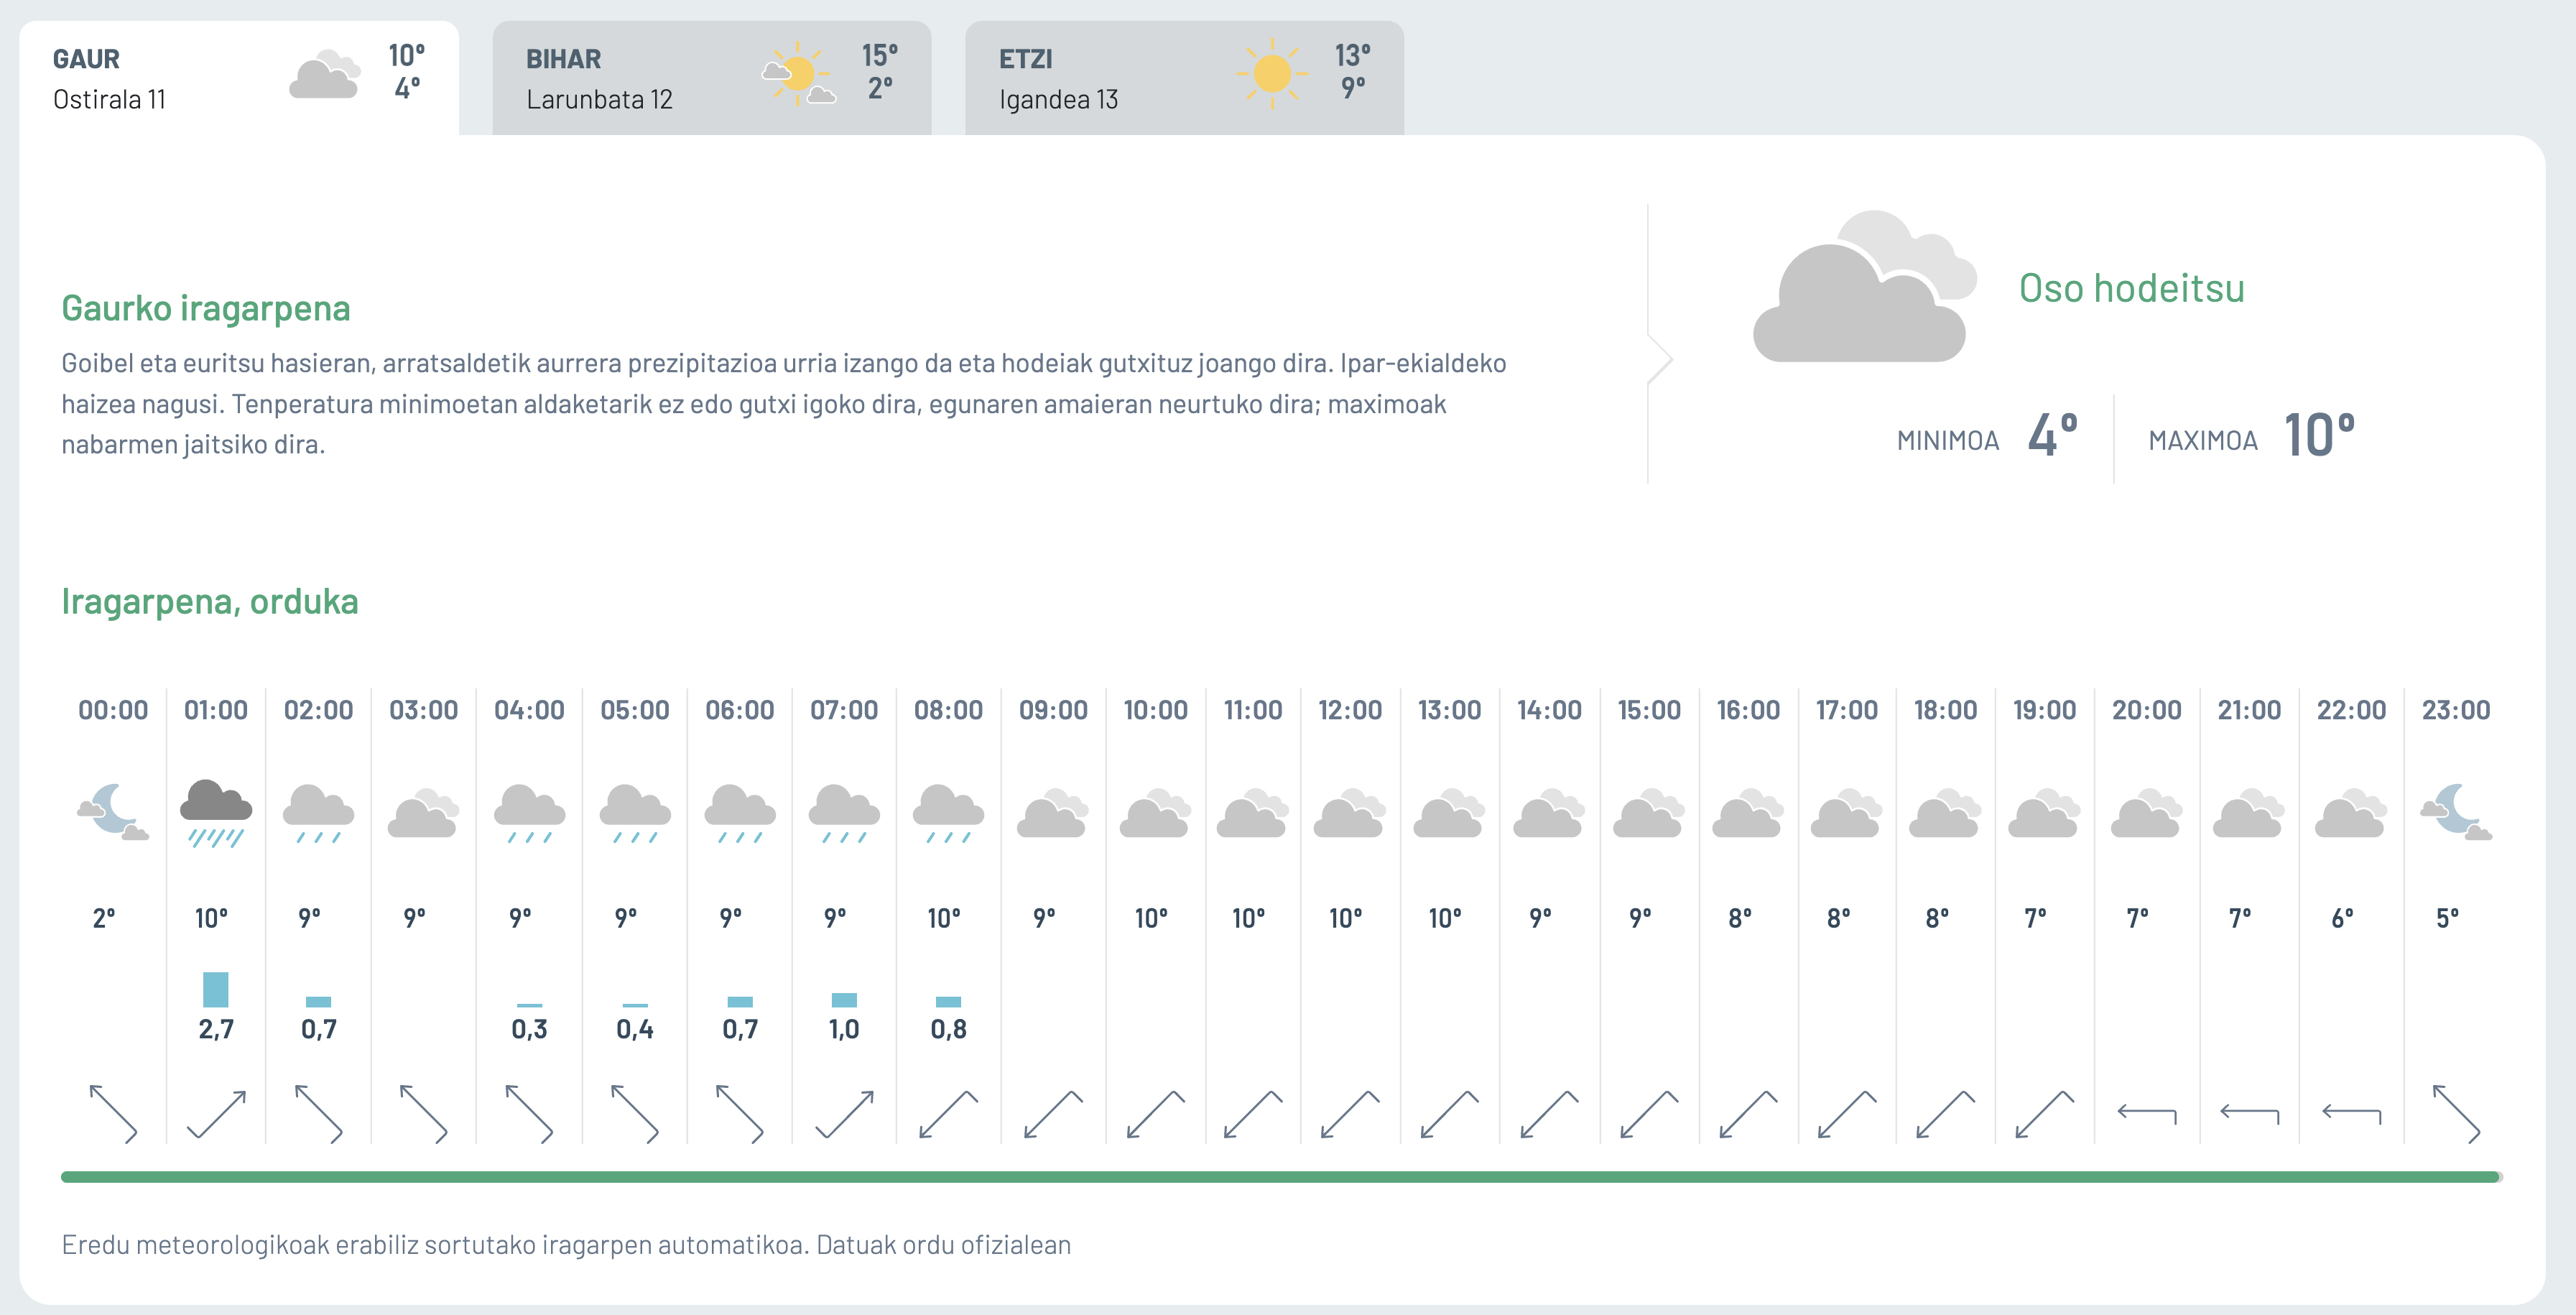
Task: Click the 2° temperature at 00:00
Action: [x=104, y=918]
